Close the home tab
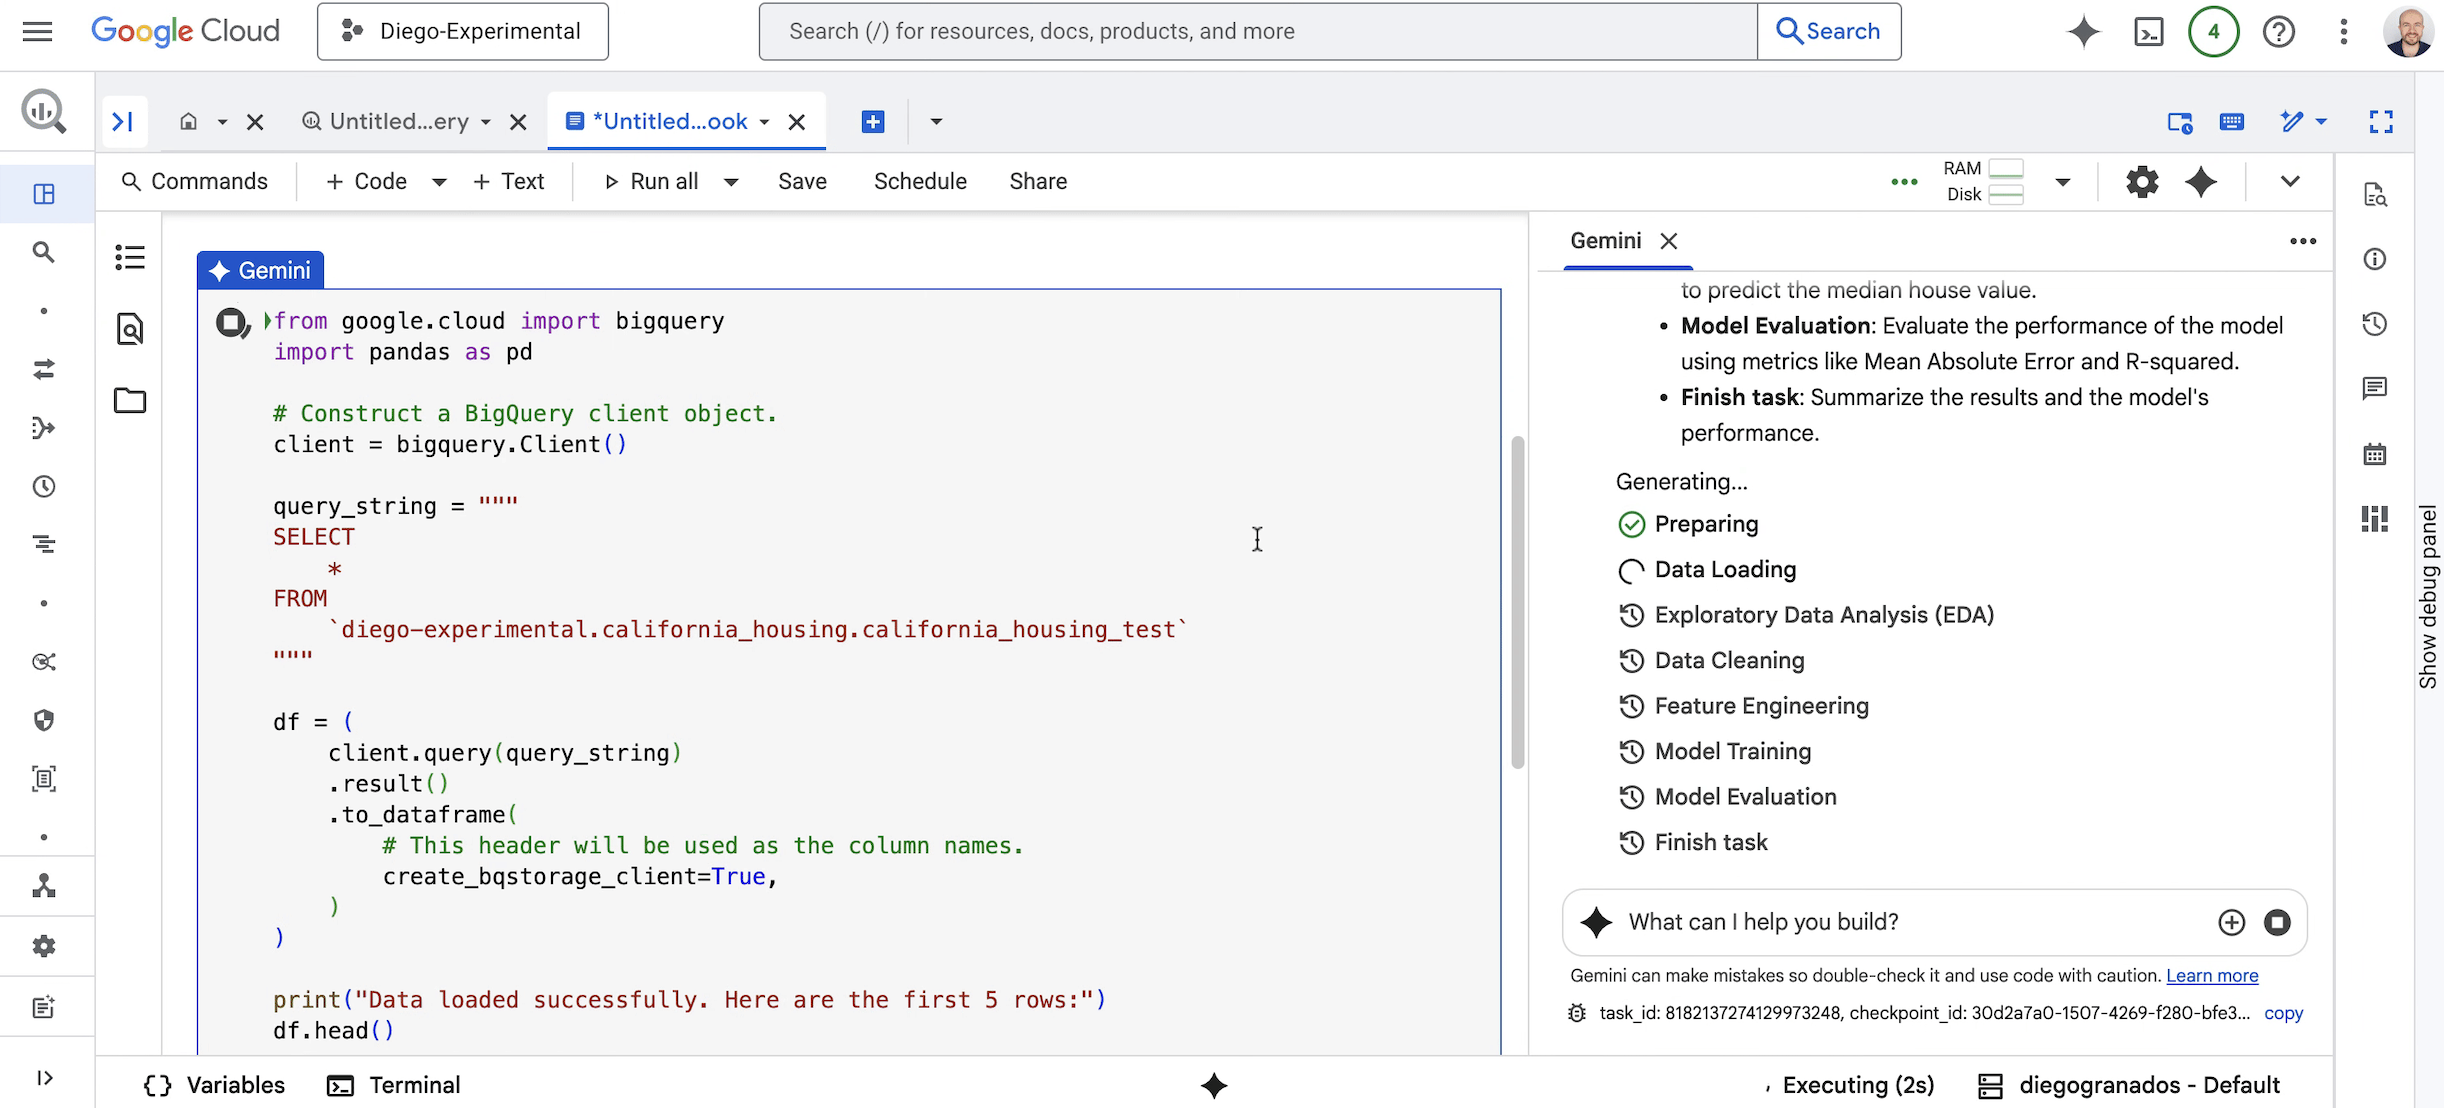 [x=255, y=122]
